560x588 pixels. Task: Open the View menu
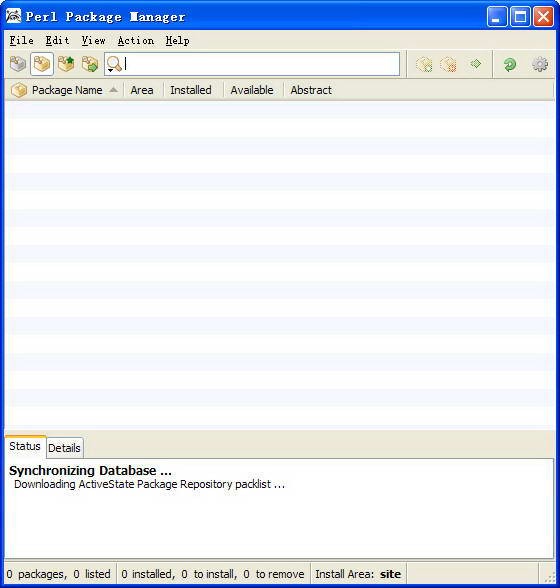(x=93, y=40)
